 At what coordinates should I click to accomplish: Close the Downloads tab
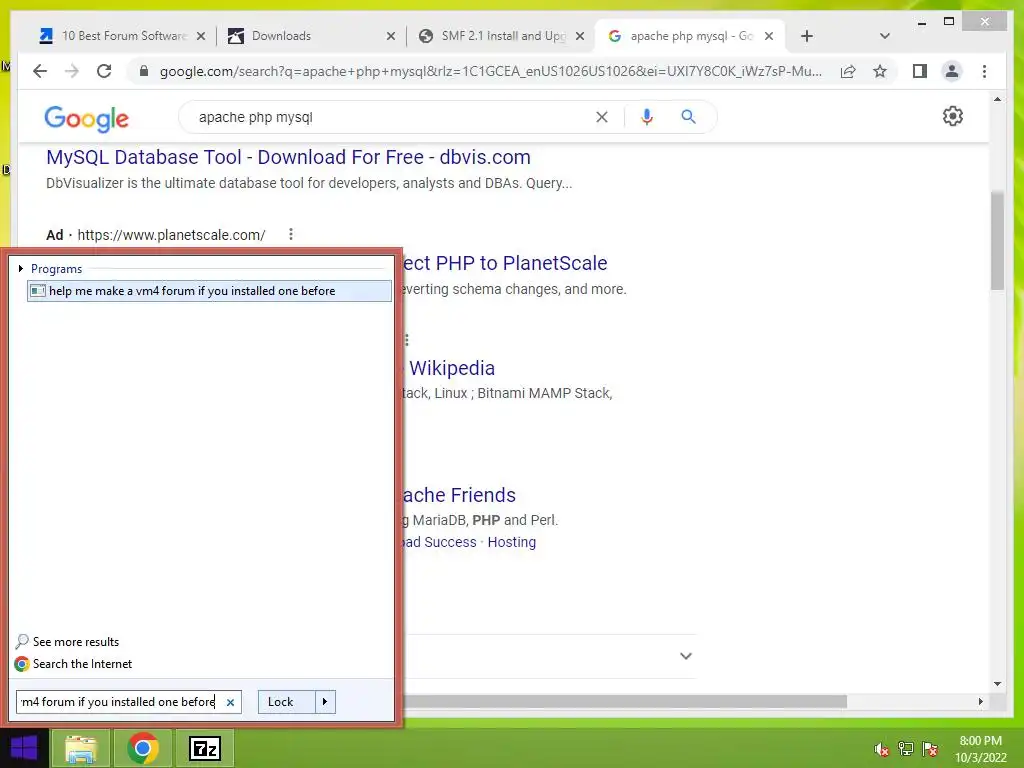391,36
